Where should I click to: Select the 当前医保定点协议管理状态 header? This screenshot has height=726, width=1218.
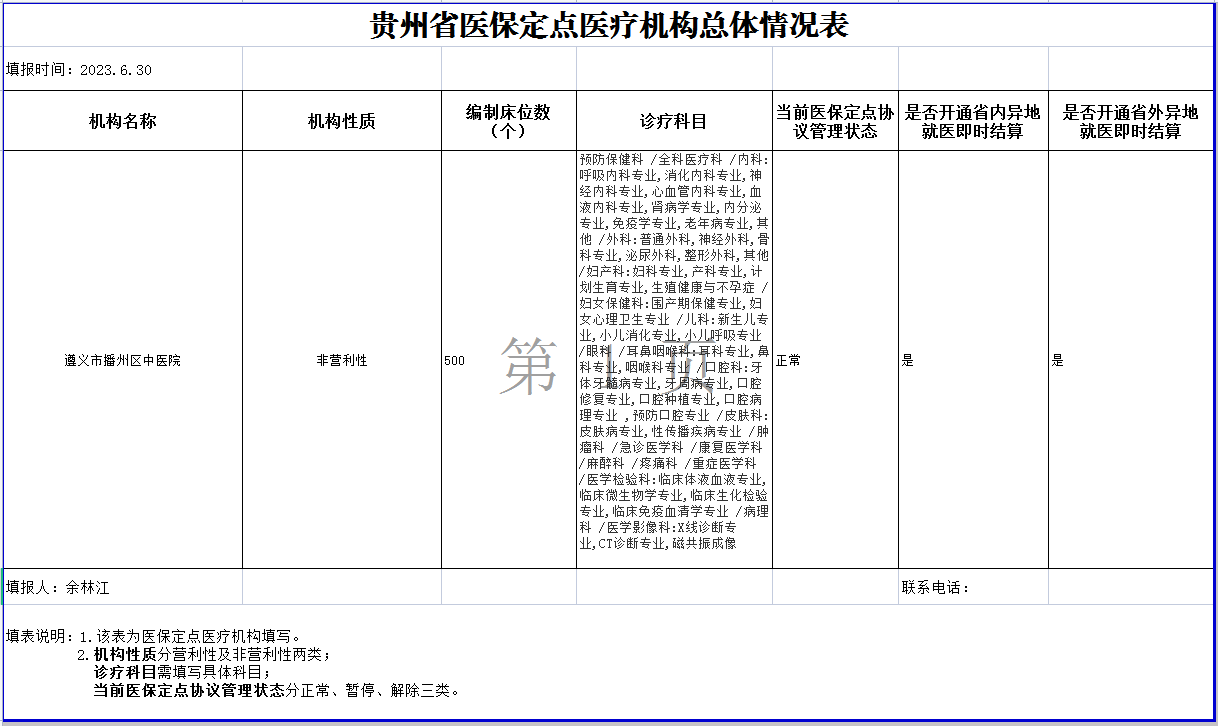point(835,120)
